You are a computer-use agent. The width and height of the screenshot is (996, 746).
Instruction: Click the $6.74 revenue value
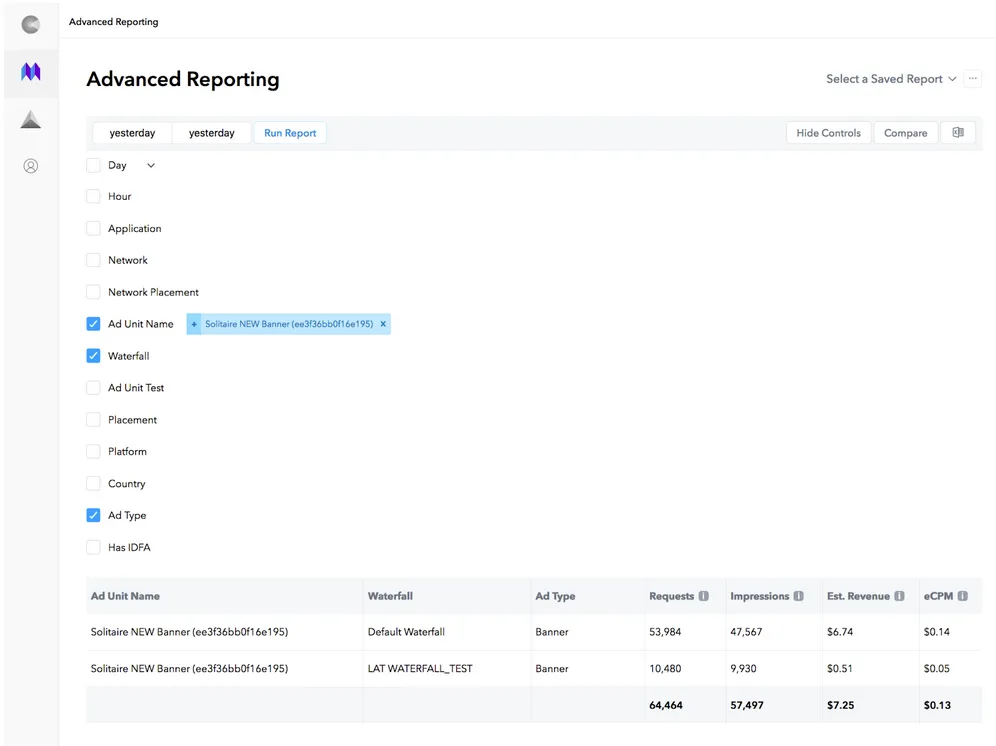(x=840, y=632)
